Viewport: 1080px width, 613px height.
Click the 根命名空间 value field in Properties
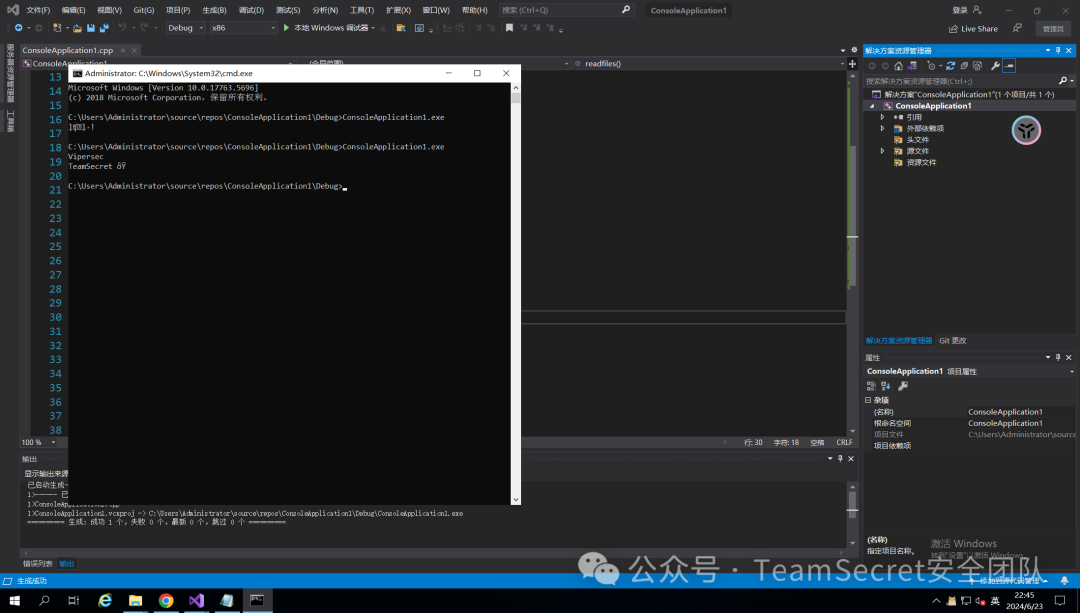click(1021, 424)
